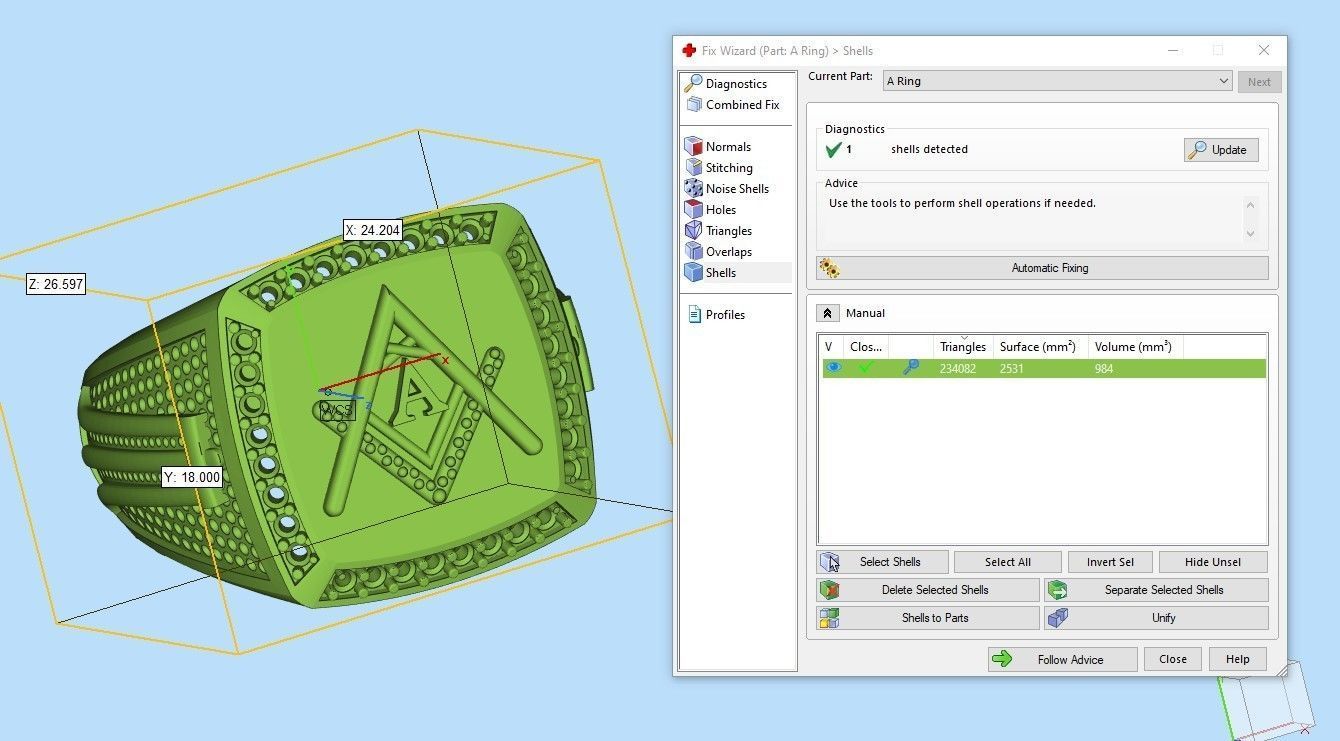The width and height of the screenshot is (1340, 741).
Task: Click the Next button
Action: point(1259,82)
